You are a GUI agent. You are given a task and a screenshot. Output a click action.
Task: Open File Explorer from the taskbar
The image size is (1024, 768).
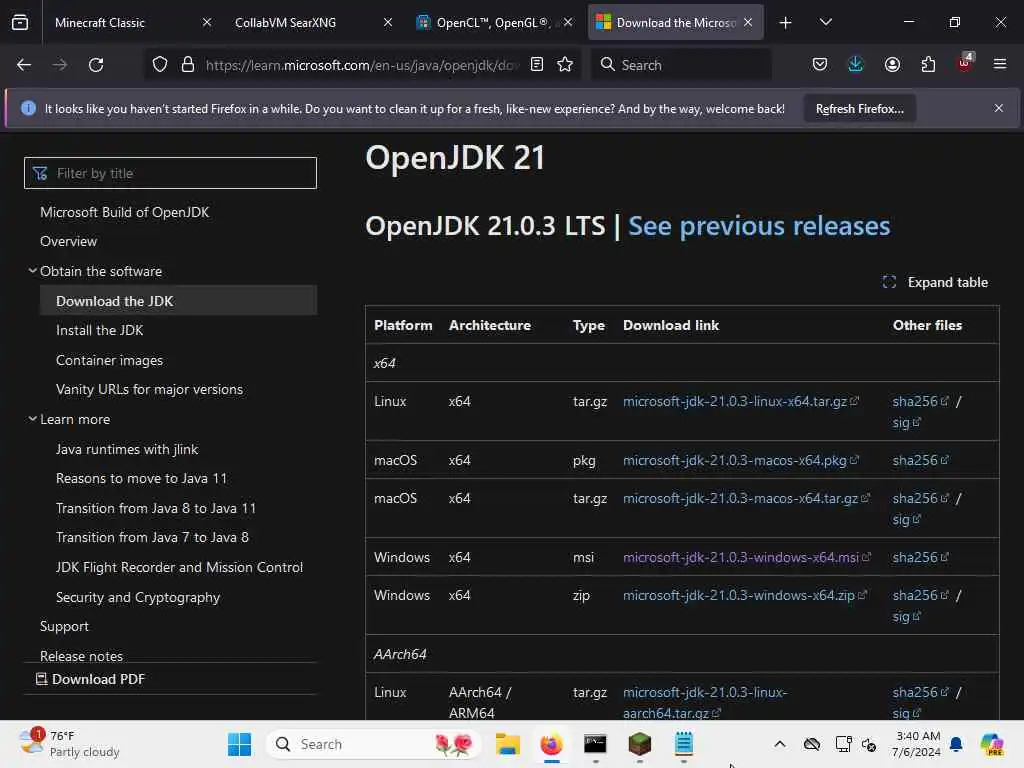pos(507,744)
